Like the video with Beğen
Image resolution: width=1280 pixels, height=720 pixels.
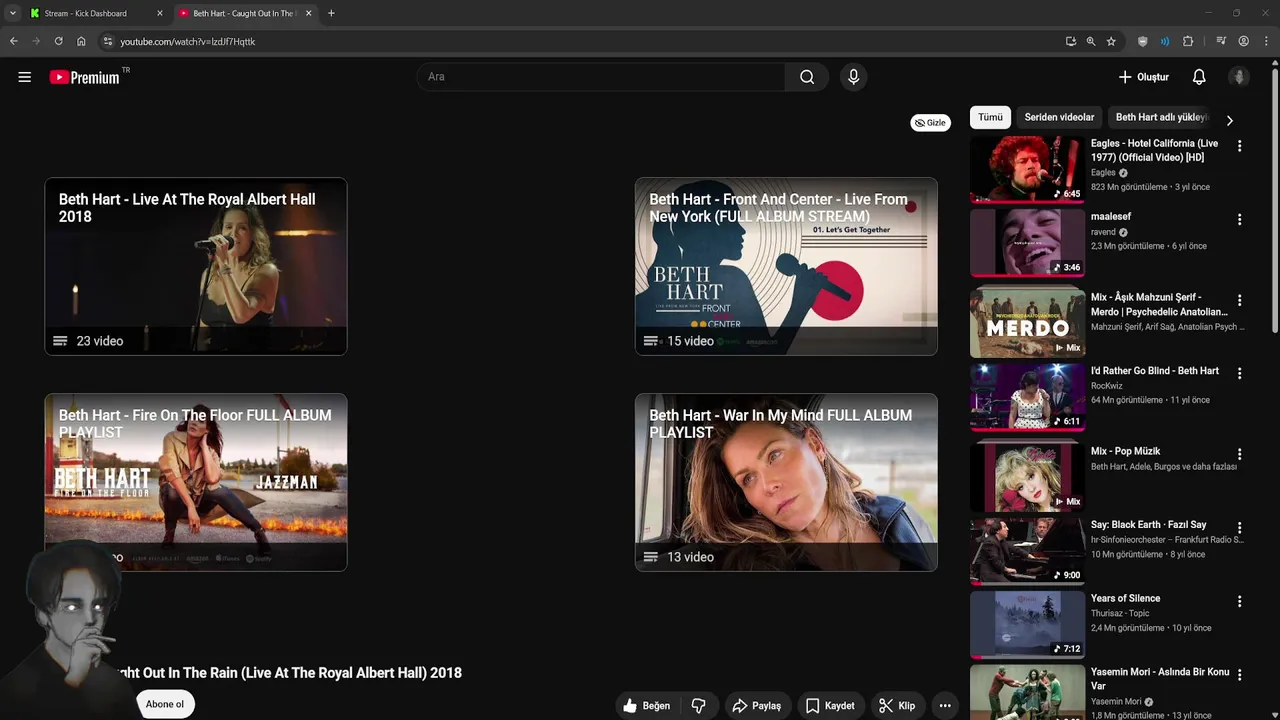pos(646,706)
